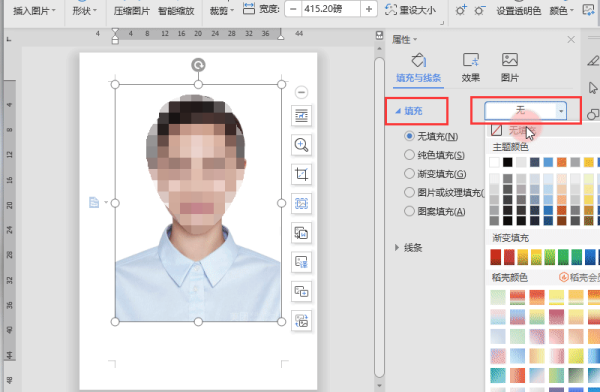Click 设置透明色 set transparent color
Image resolution: width=600 pixels, height=392 pixels.
(518, 11)
